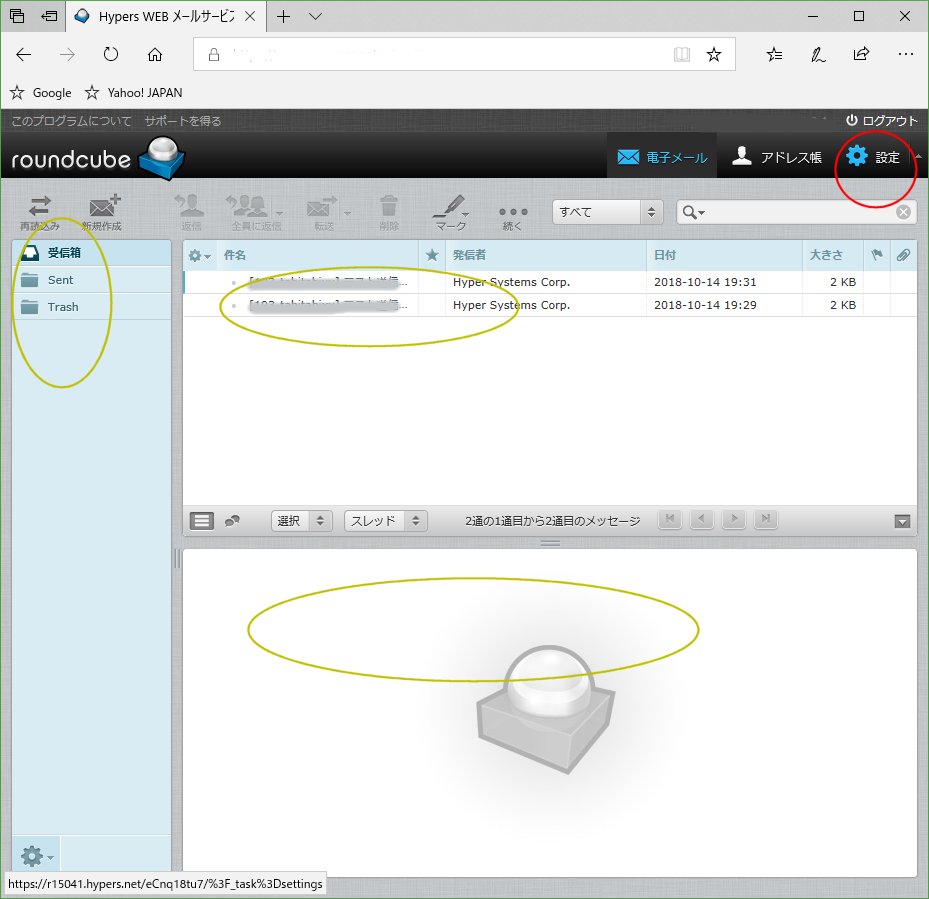Open 新規作成 to compose a new mail

click(x=104, y=210)
